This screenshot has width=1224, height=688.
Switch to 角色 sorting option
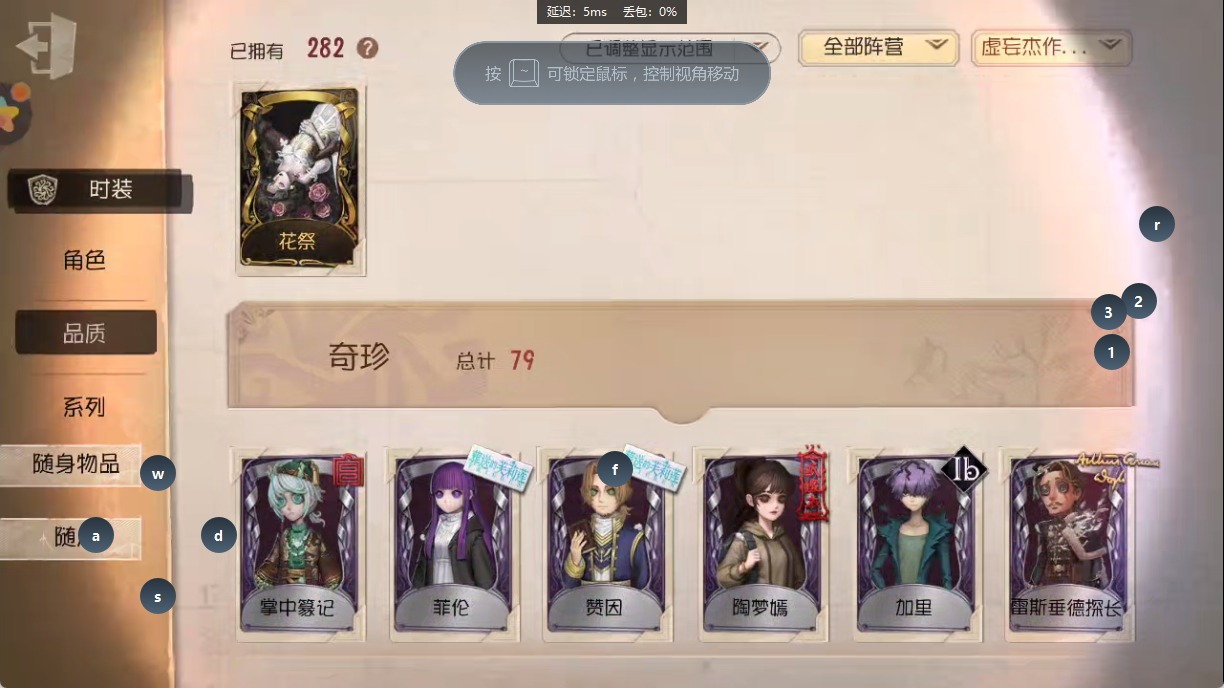(x=85, y=261)
